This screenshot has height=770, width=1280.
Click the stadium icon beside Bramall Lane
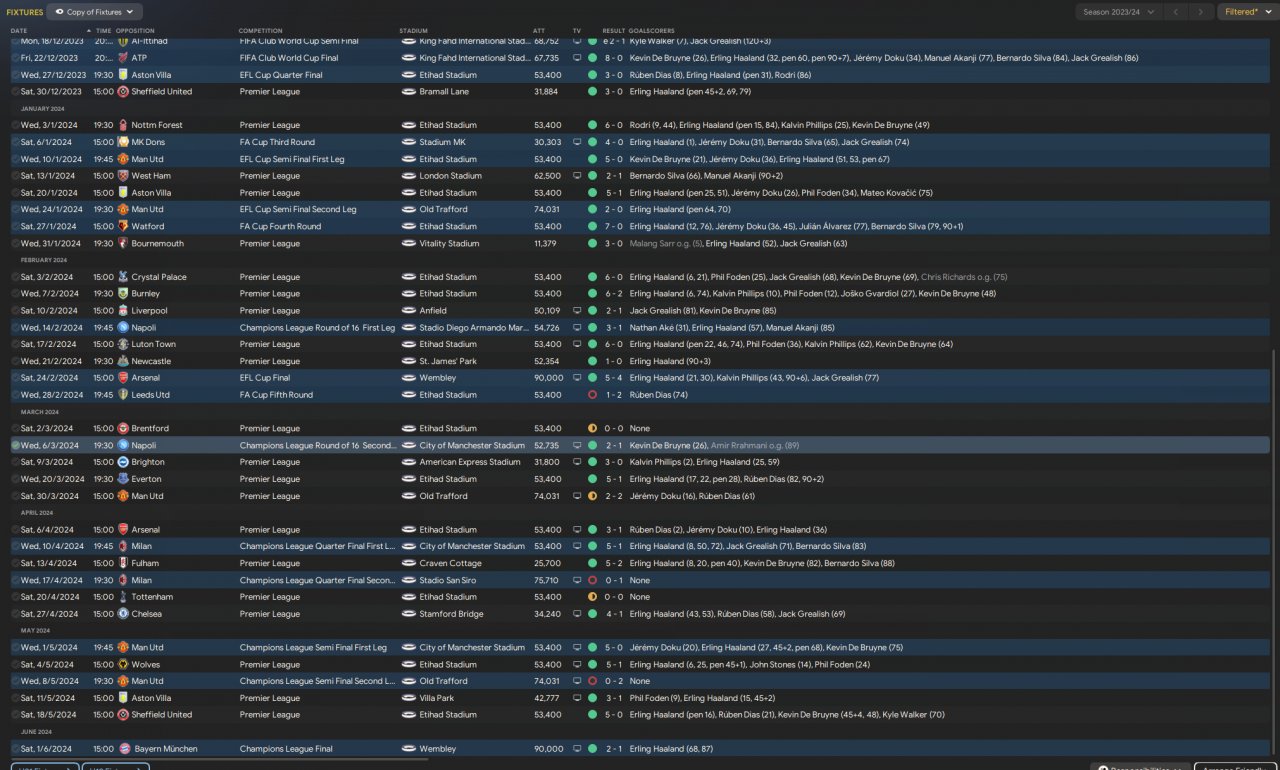pyautogui.click(x=408, y=92)
